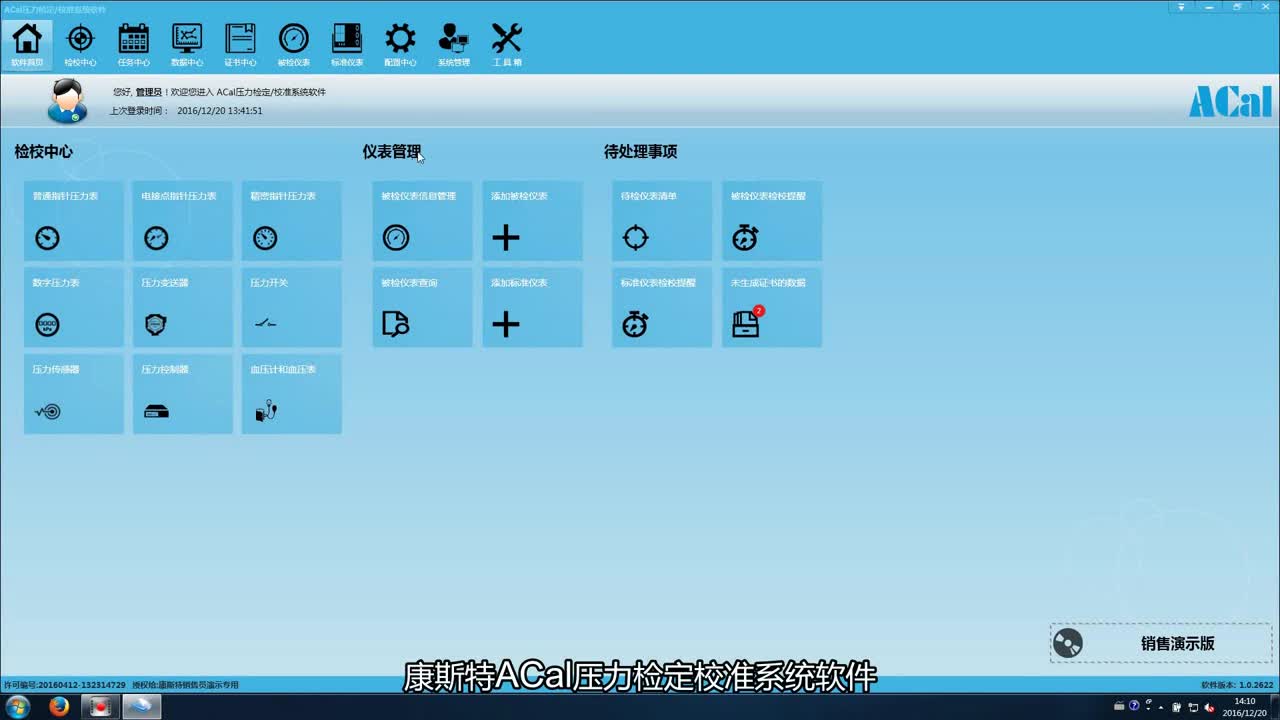Switch to the 软件首页 home tab

[27, 42]
